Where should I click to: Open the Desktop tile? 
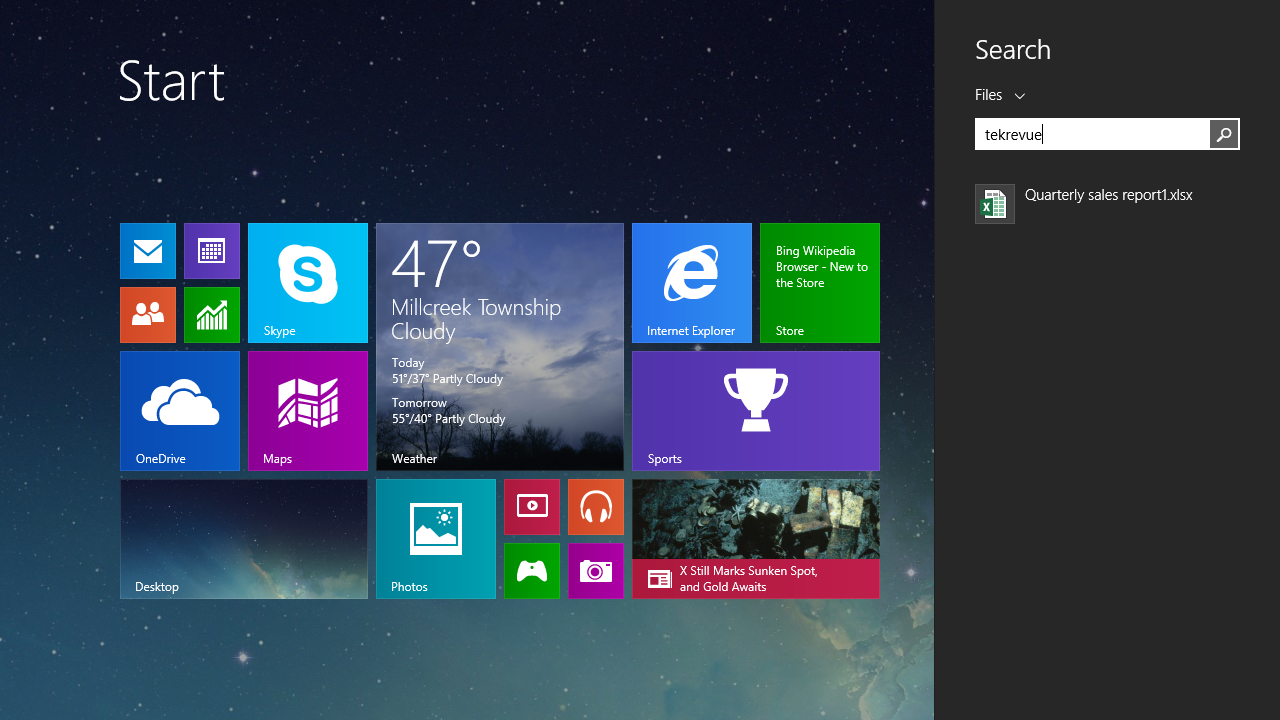click(244, 539)
